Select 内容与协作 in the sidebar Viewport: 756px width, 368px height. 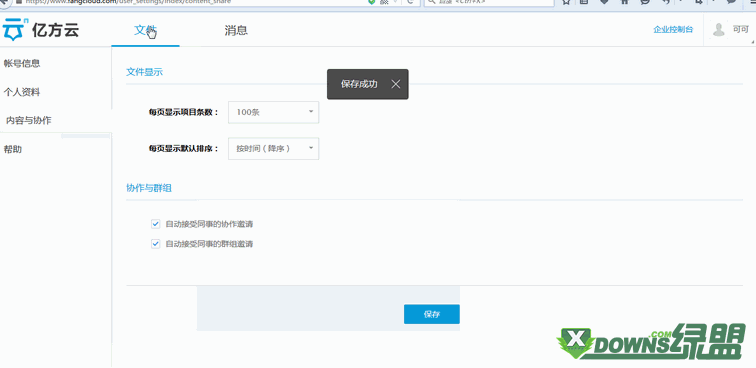click(28, 121)
